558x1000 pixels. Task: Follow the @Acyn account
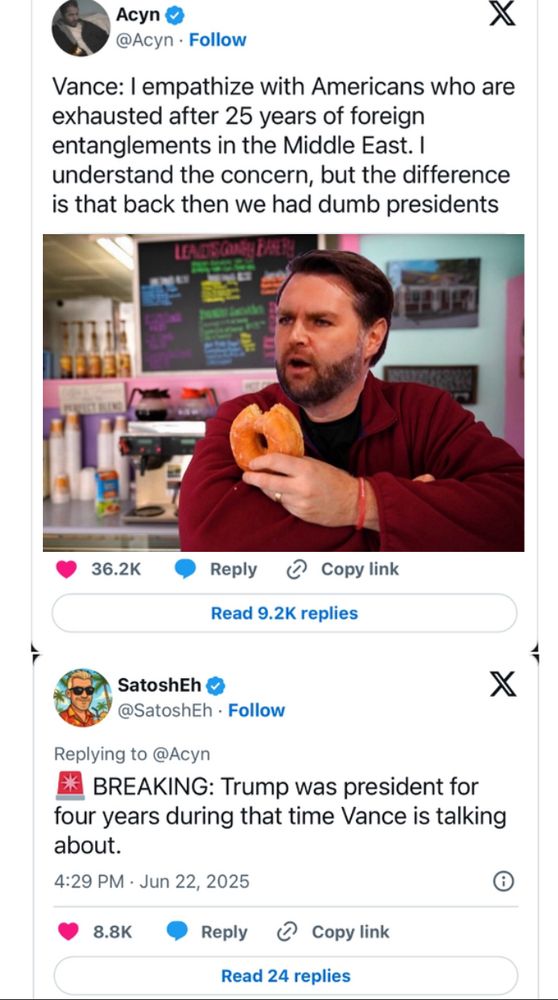[217, 40]
